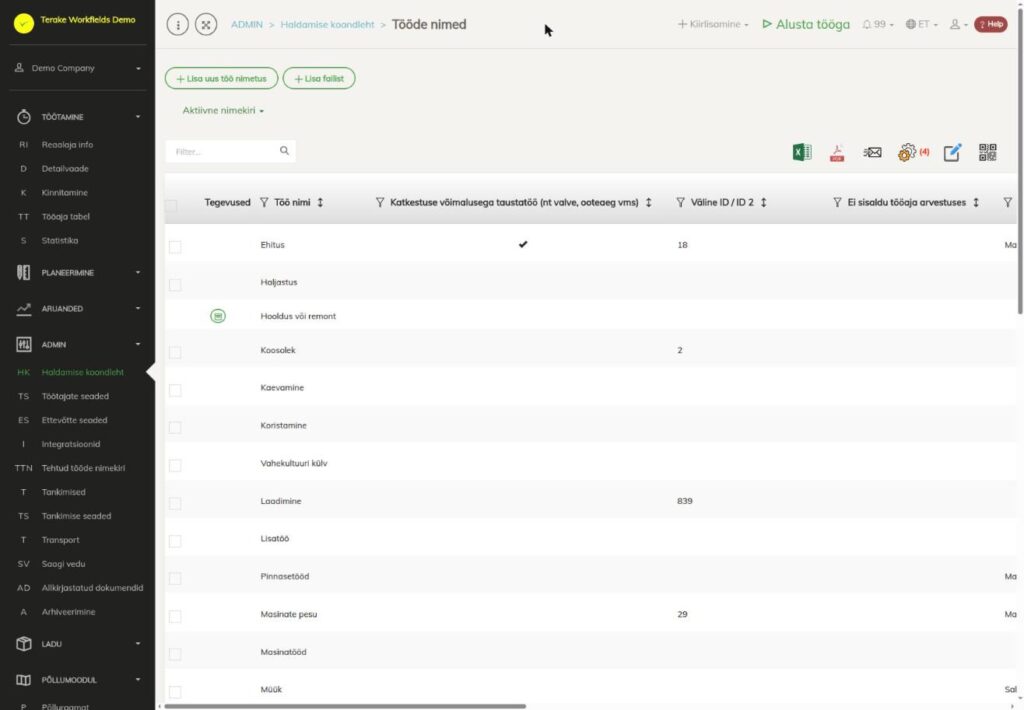This screenshot has height=710, width=1024.
Task: Open the ET language dropdown
Action: pos(921,24)
